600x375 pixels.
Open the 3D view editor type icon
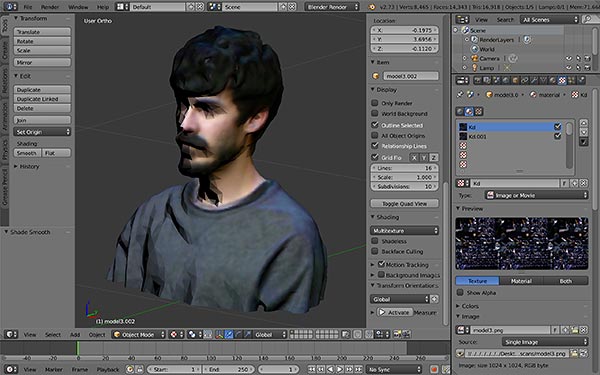(x=10, y=334)
